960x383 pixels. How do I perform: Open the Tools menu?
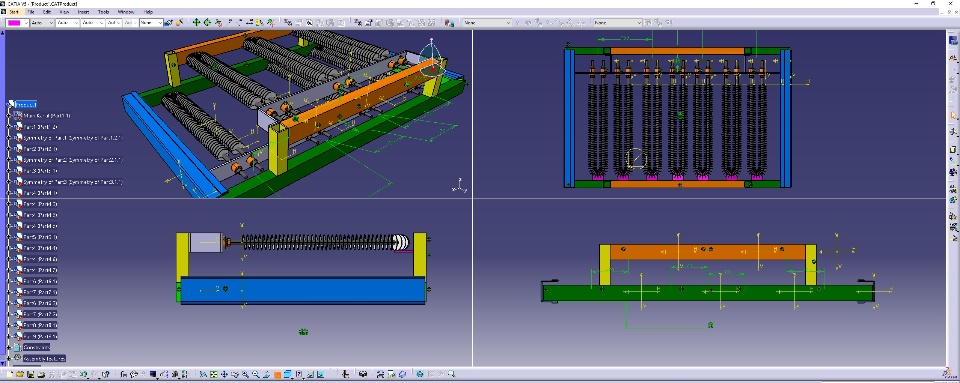(103, 12)
